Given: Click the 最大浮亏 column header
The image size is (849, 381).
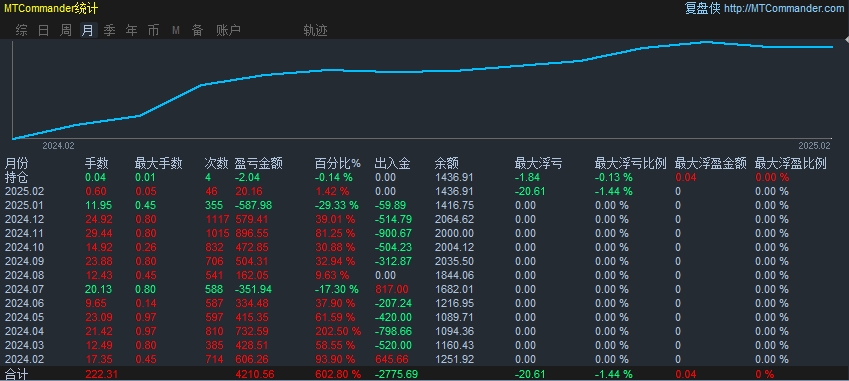Looking at the screenshot, I should [538, 163].
